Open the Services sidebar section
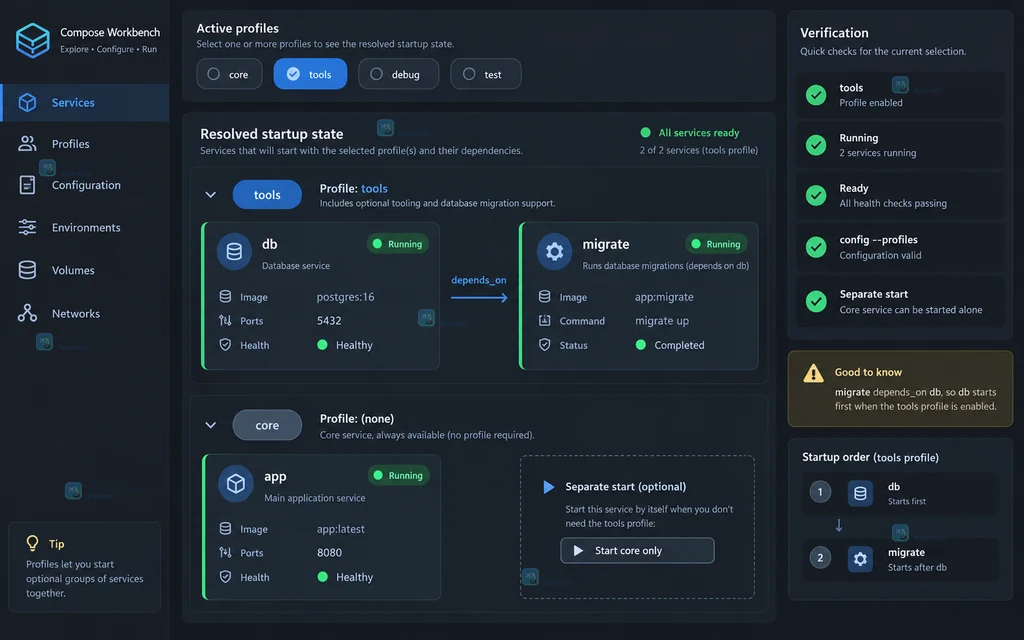This screenshot has width=1024, height=640. click(x=85, y=103)
